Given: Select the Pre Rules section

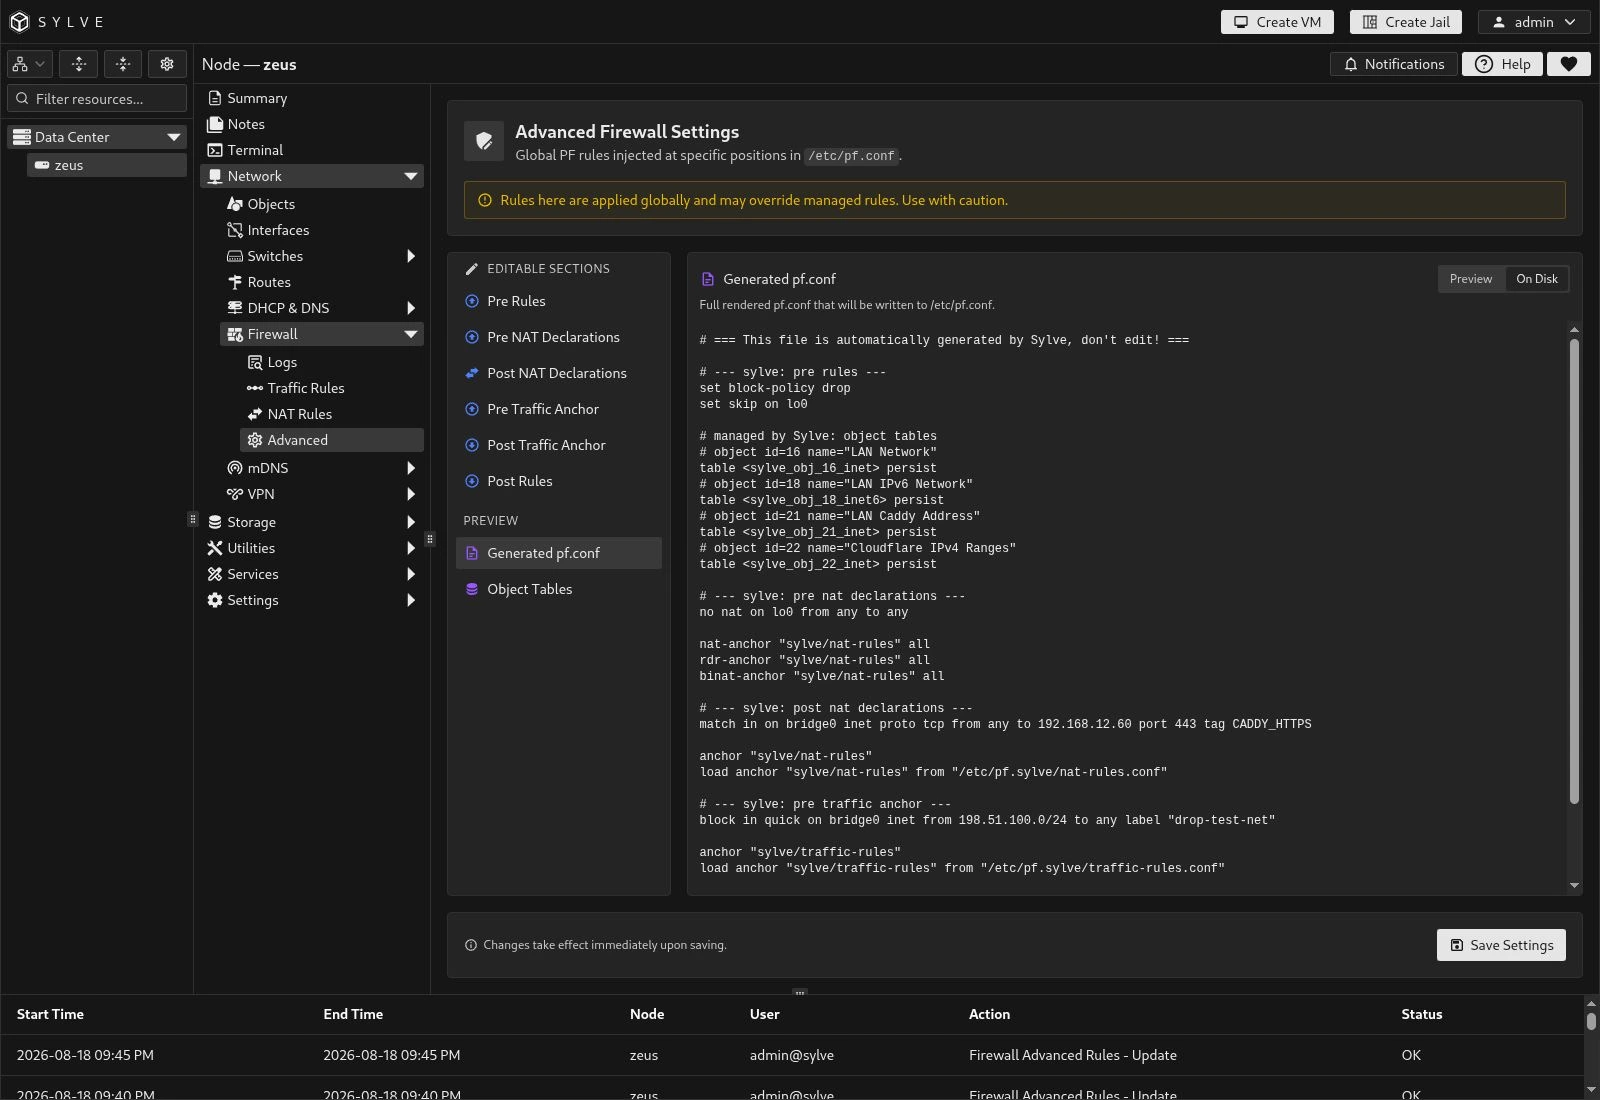Looking at the screenshot, I should pyautogui.click(x=559, y=301).
